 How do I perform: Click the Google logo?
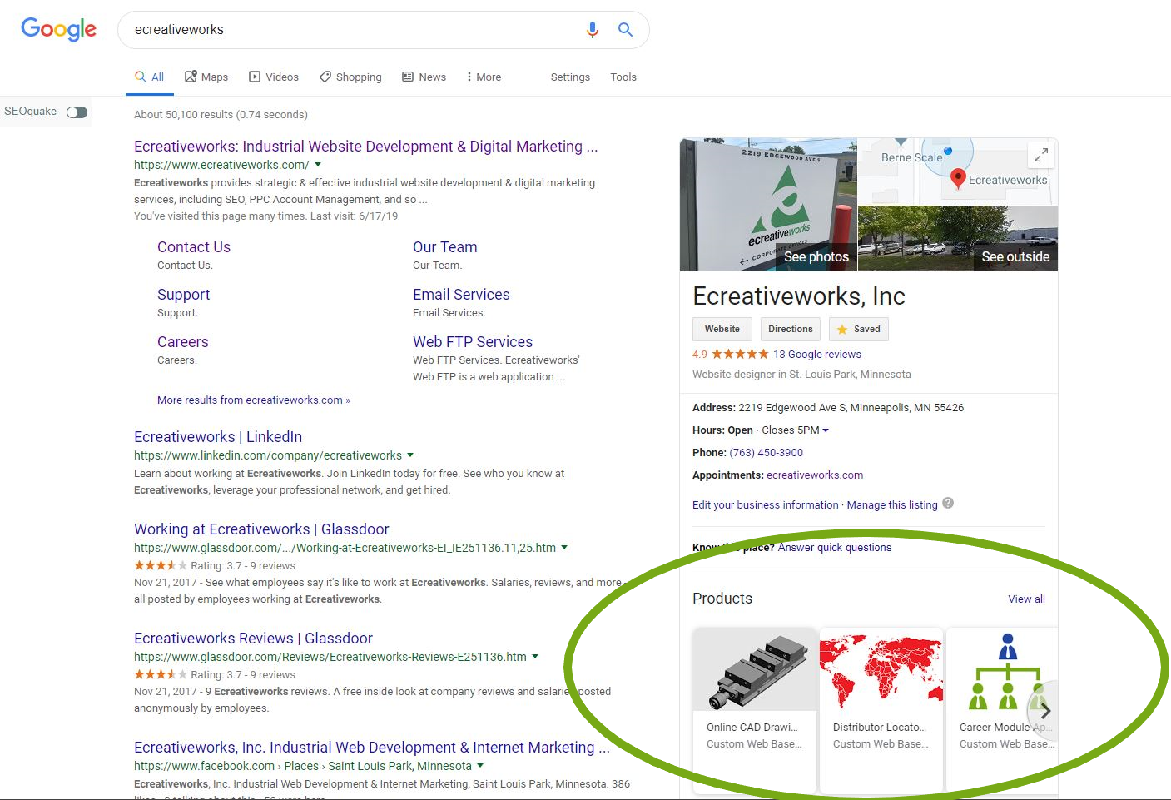59,29
